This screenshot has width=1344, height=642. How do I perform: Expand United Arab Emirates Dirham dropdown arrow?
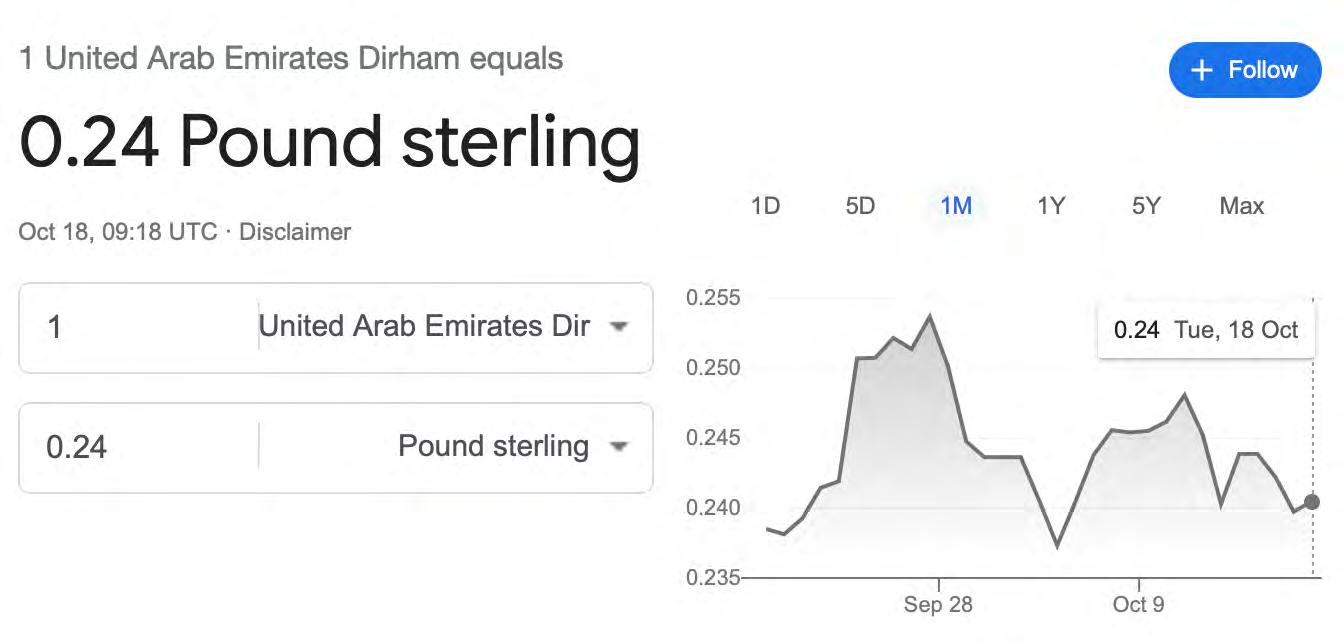pyautogui.click(x=619, y=327)
